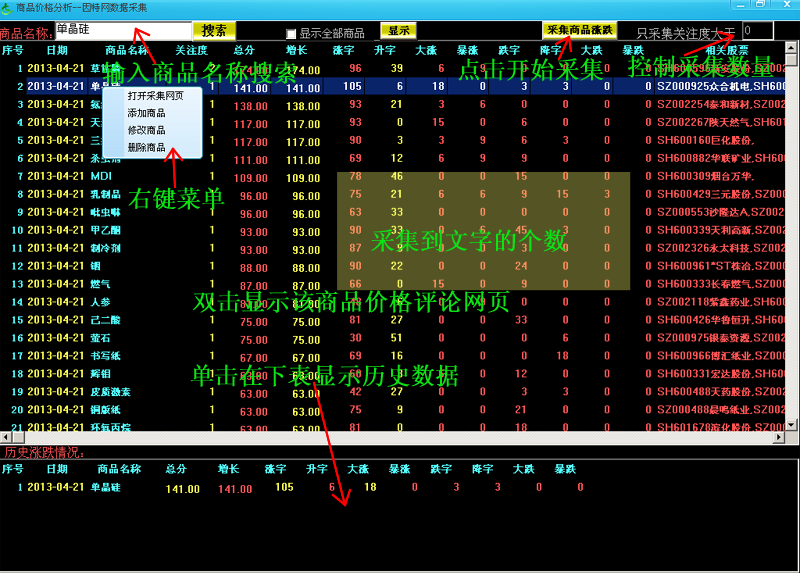The width and height of the screenshot is (800, 573).
Task: Choose 删除商品 in the context menu
Action: pyautogui.click(x=146, y=147)
